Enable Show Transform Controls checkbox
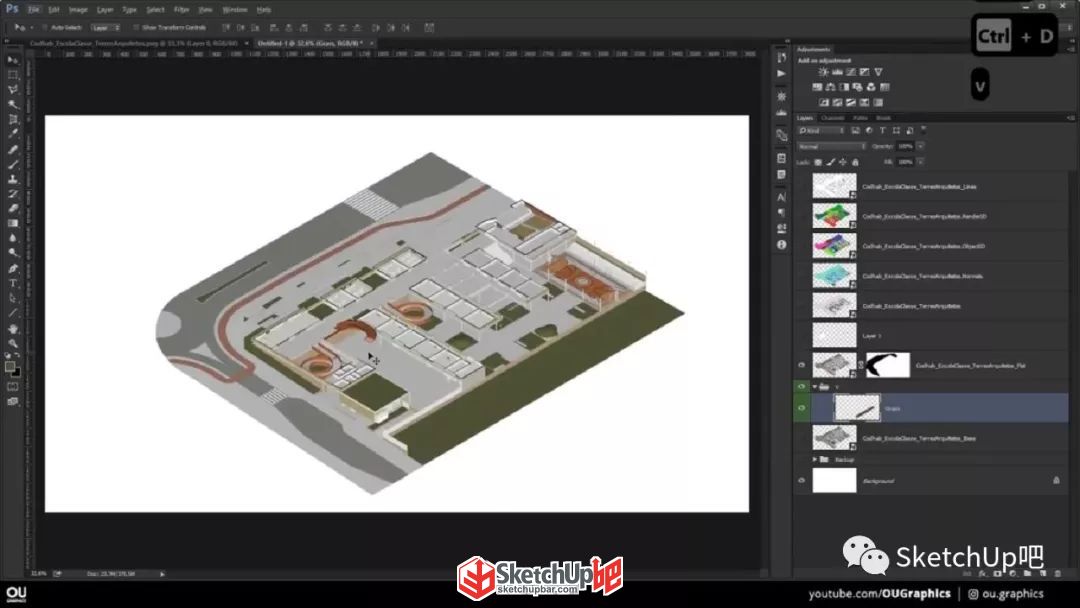Image resolution: width=1080 pixels, height=608 pixels. [x=136, y=28]
